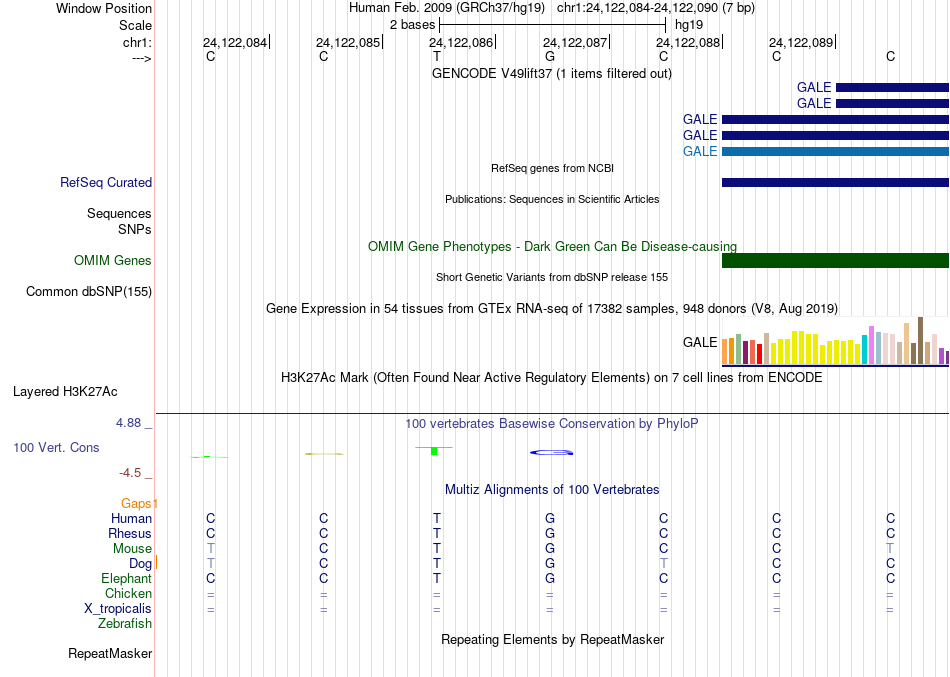The image size is (950, 677).
Task: Click the RefSeq Curated dark blue gene bar
Action: [835, 182]
